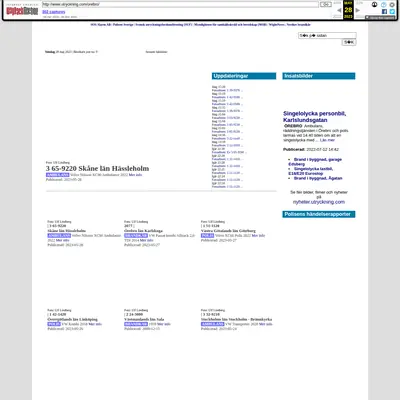Image resolution: width=400 pixels, height=400 pixels.
Task: Click Mer info for Stockholms län Stockholm
Action: pos(266,324)
